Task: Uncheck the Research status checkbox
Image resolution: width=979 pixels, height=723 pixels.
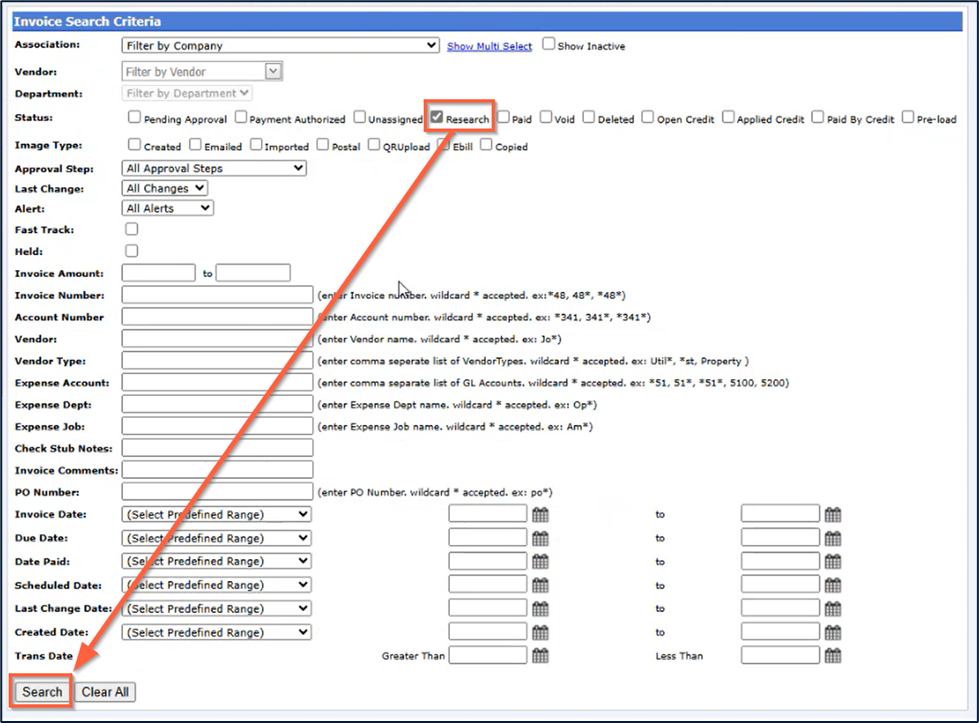Action: [436, 117]
